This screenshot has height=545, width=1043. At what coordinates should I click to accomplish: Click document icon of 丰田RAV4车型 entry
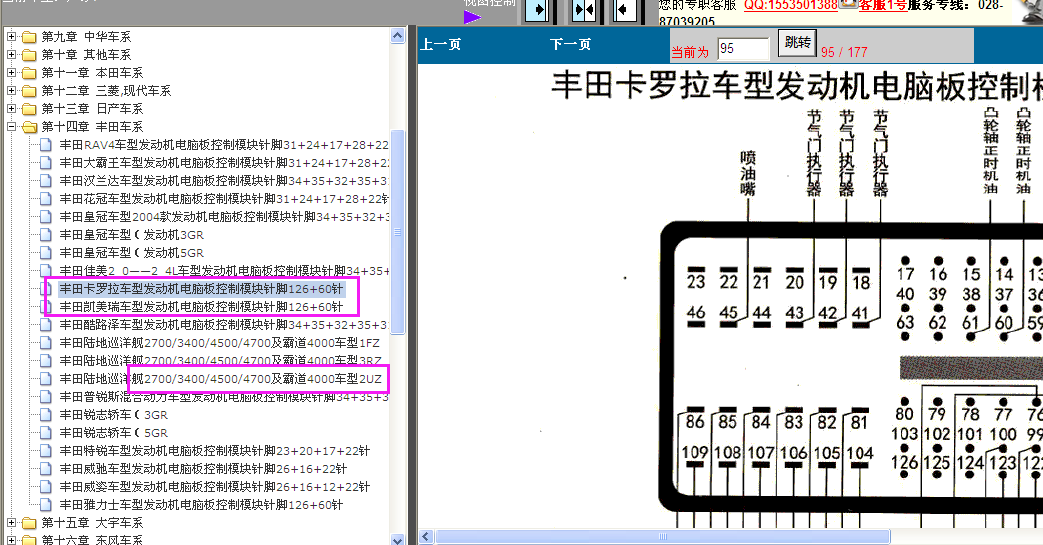pyautogui.click(x=46, y=144)
